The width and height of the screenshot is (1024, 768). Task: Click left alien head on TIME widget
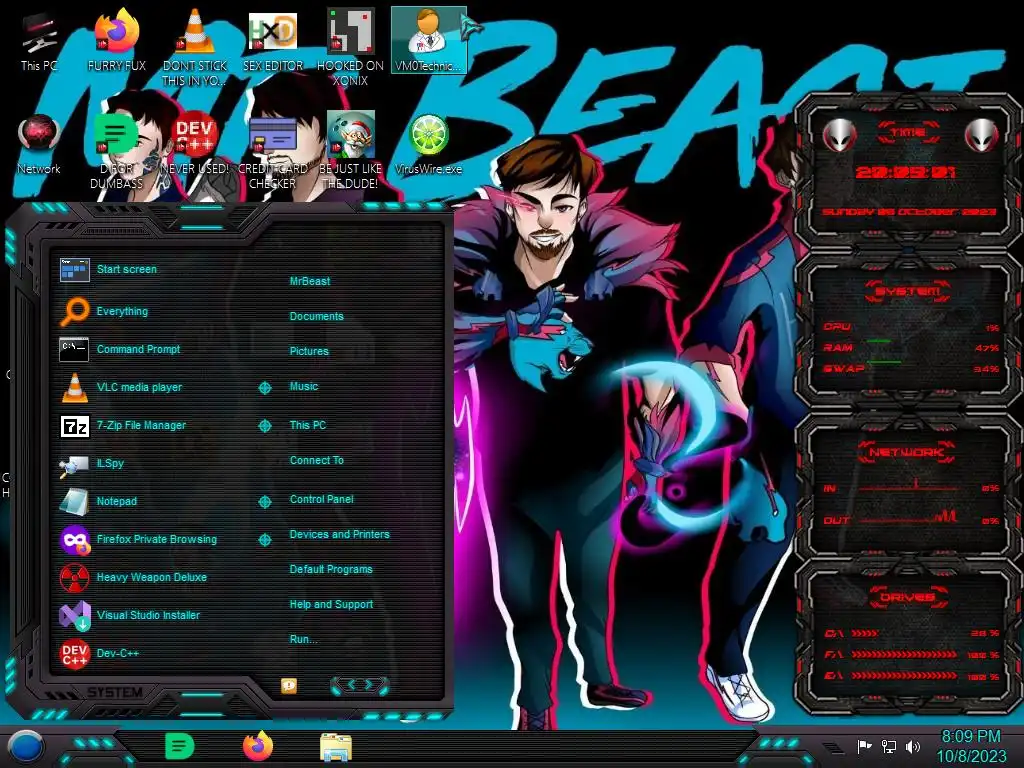[x=839, y=135]
